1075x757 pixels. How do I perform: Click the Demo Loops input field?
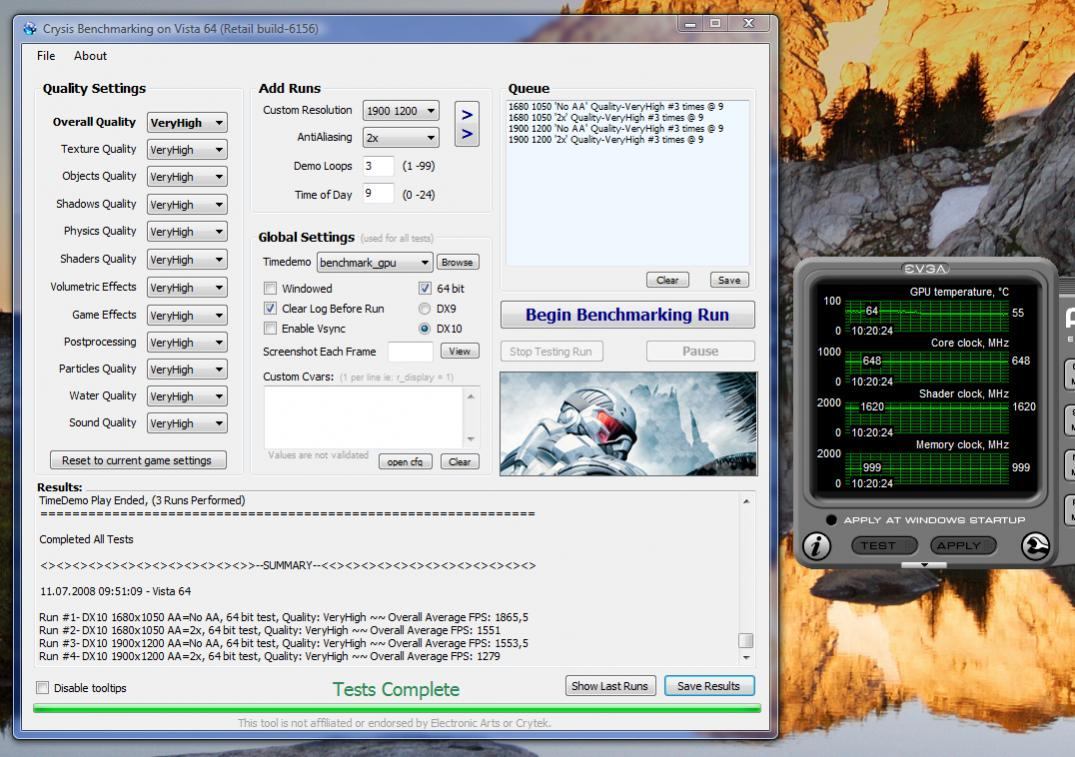coord(378,166)
